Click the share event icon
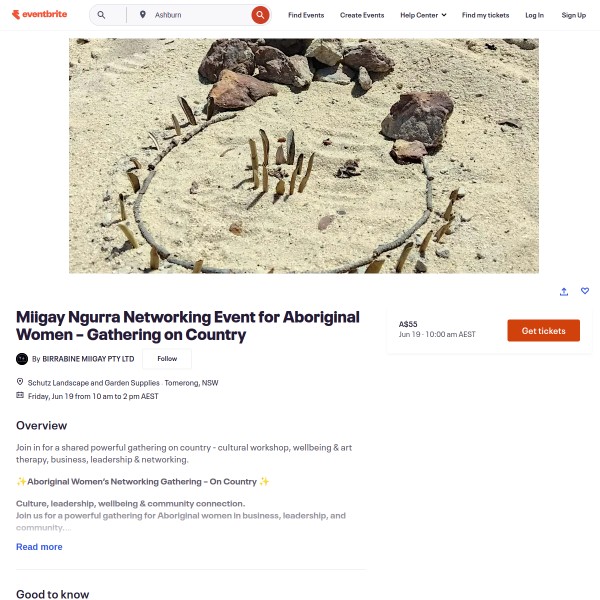Viewport: 600px width, 600px height. (x=564, y=292)
